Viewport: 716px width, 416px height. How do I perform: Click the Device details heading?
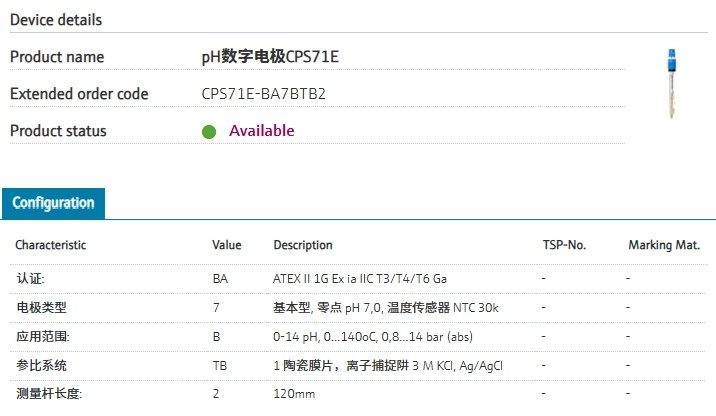(x=56, y=20)
